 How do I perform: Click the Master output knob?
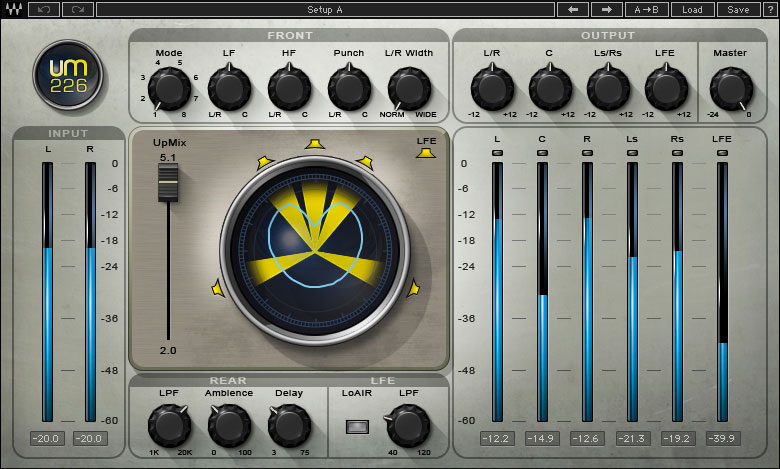(x=730, y=88)
